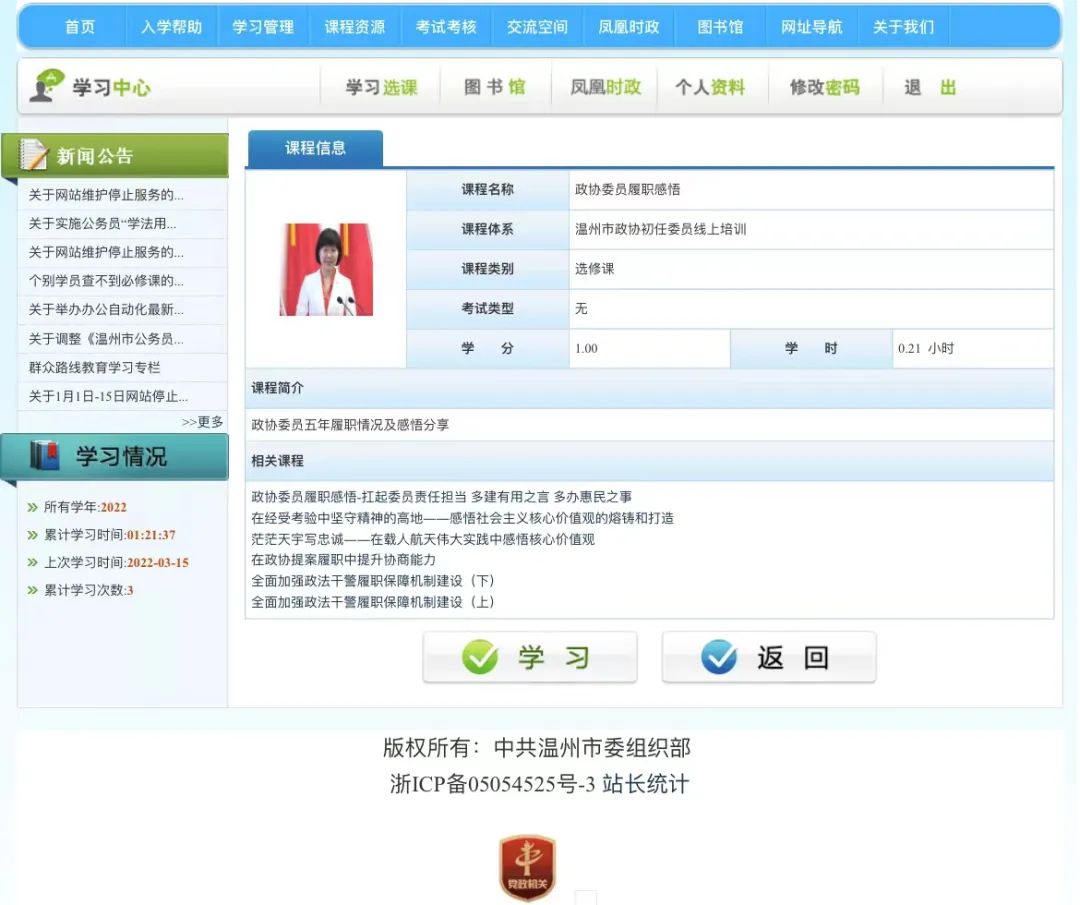Click 退出 to log out

(x=930, y=88)
